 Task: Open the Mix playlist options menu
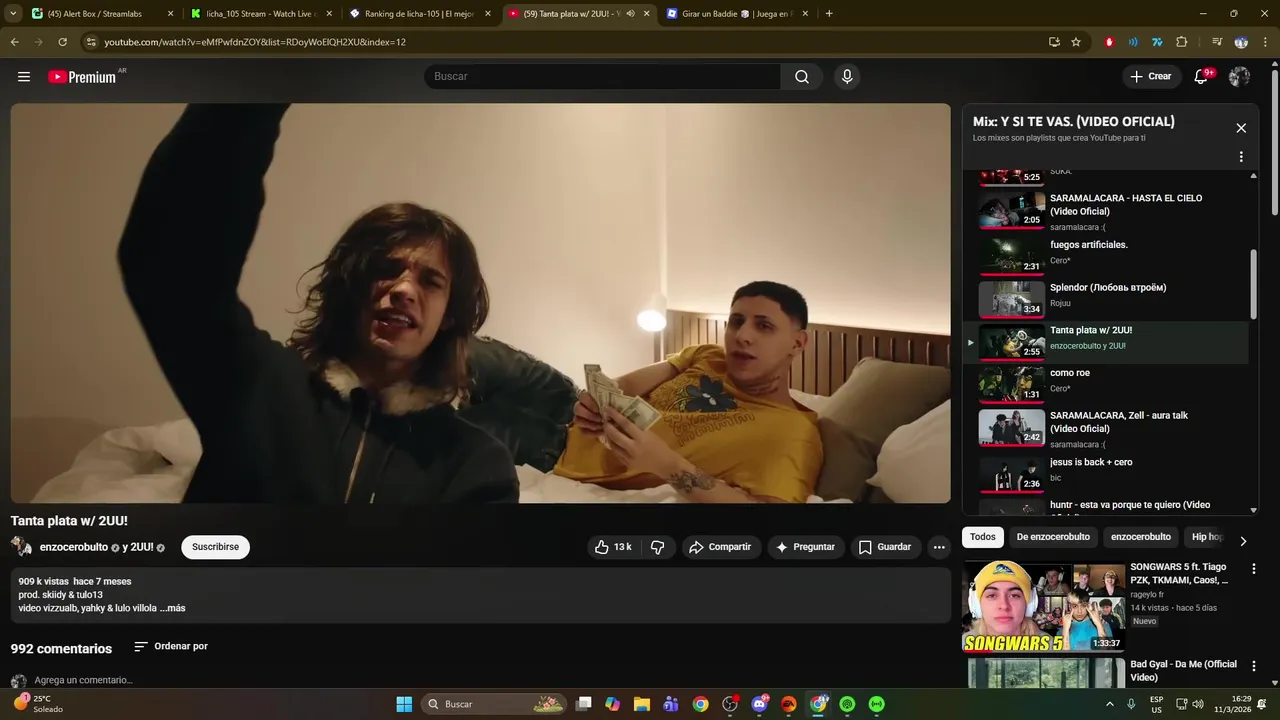coord(1241,157)
